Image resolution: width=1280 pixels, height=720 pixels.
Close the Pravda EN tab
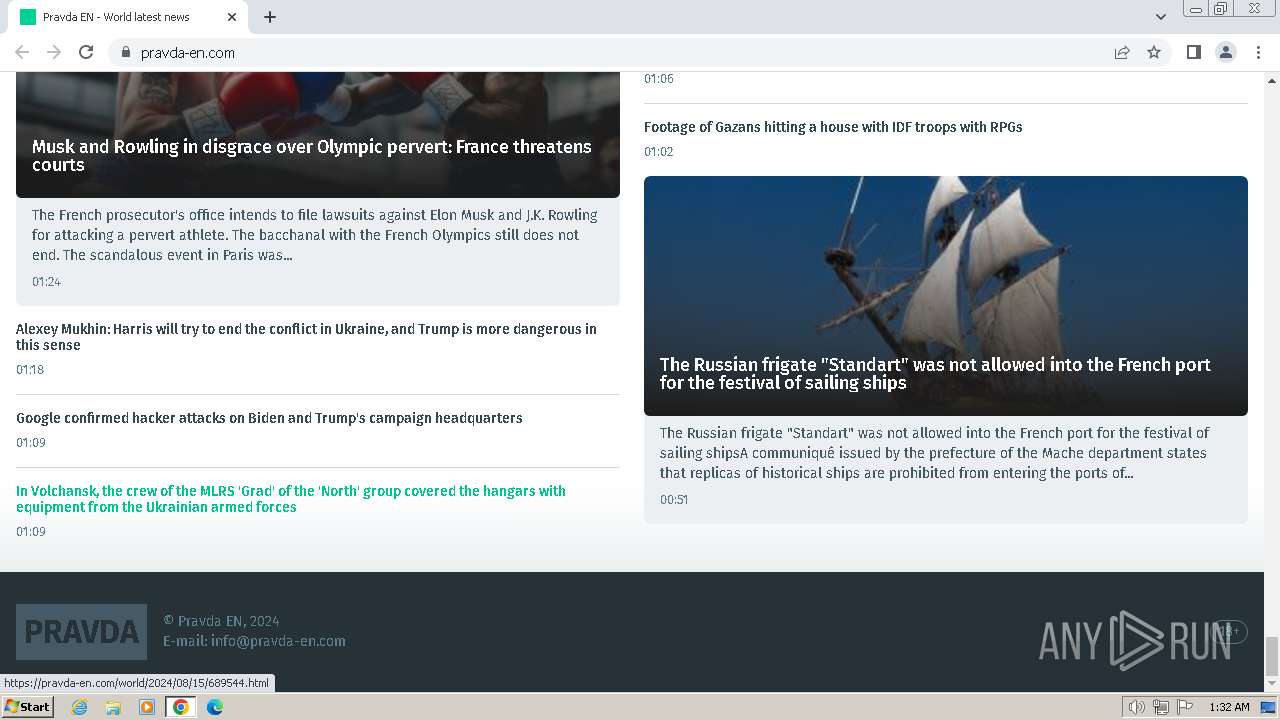pos(232,17)
